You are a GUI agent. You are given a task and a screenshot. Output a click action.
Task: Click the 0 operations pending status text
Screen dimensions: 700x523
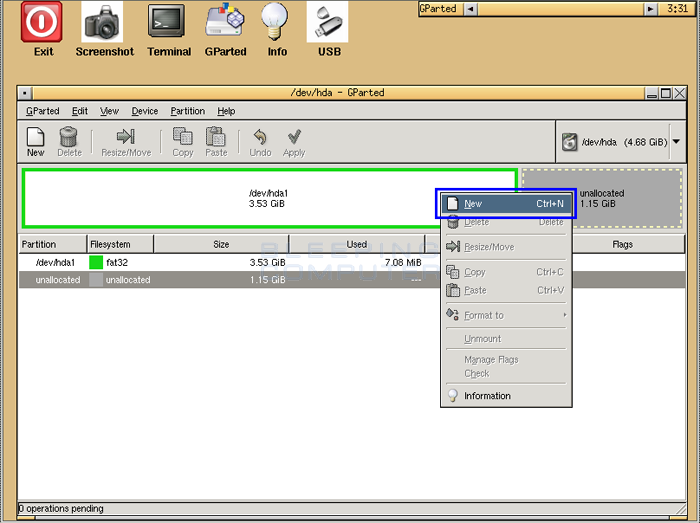[x=61, y=508]
